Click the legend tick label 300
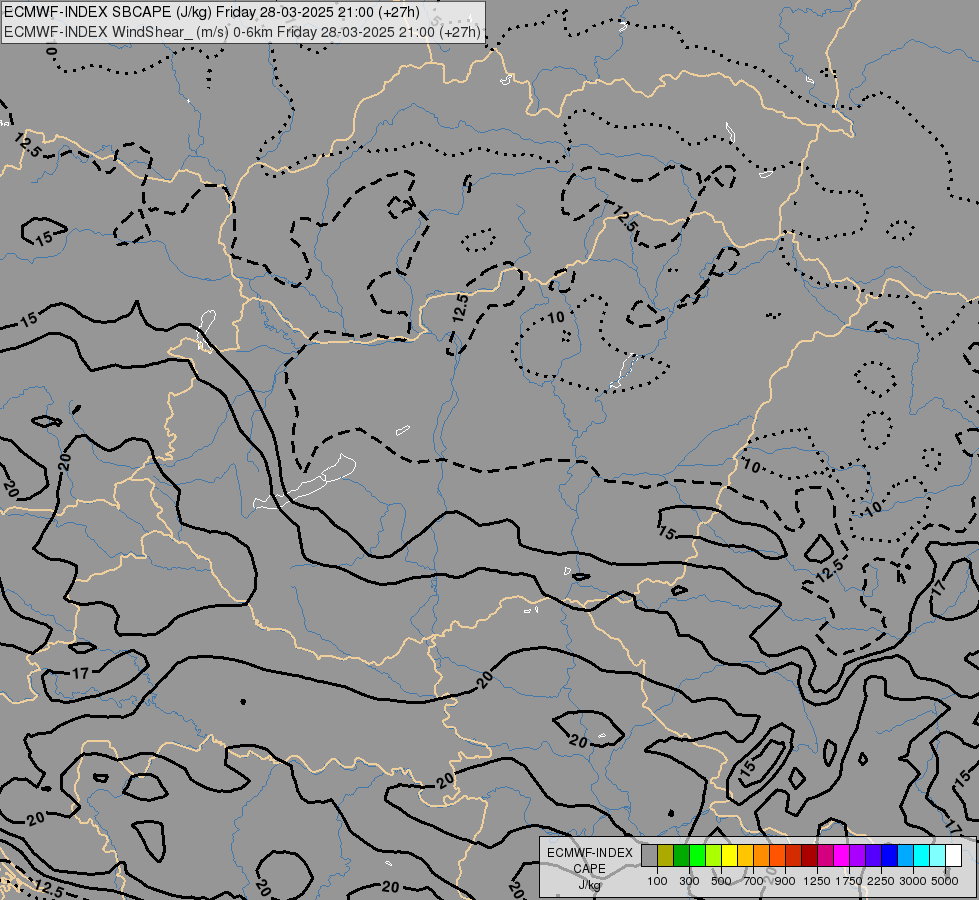The width and height of the screenshot is (979, 900). click(689, 881)
